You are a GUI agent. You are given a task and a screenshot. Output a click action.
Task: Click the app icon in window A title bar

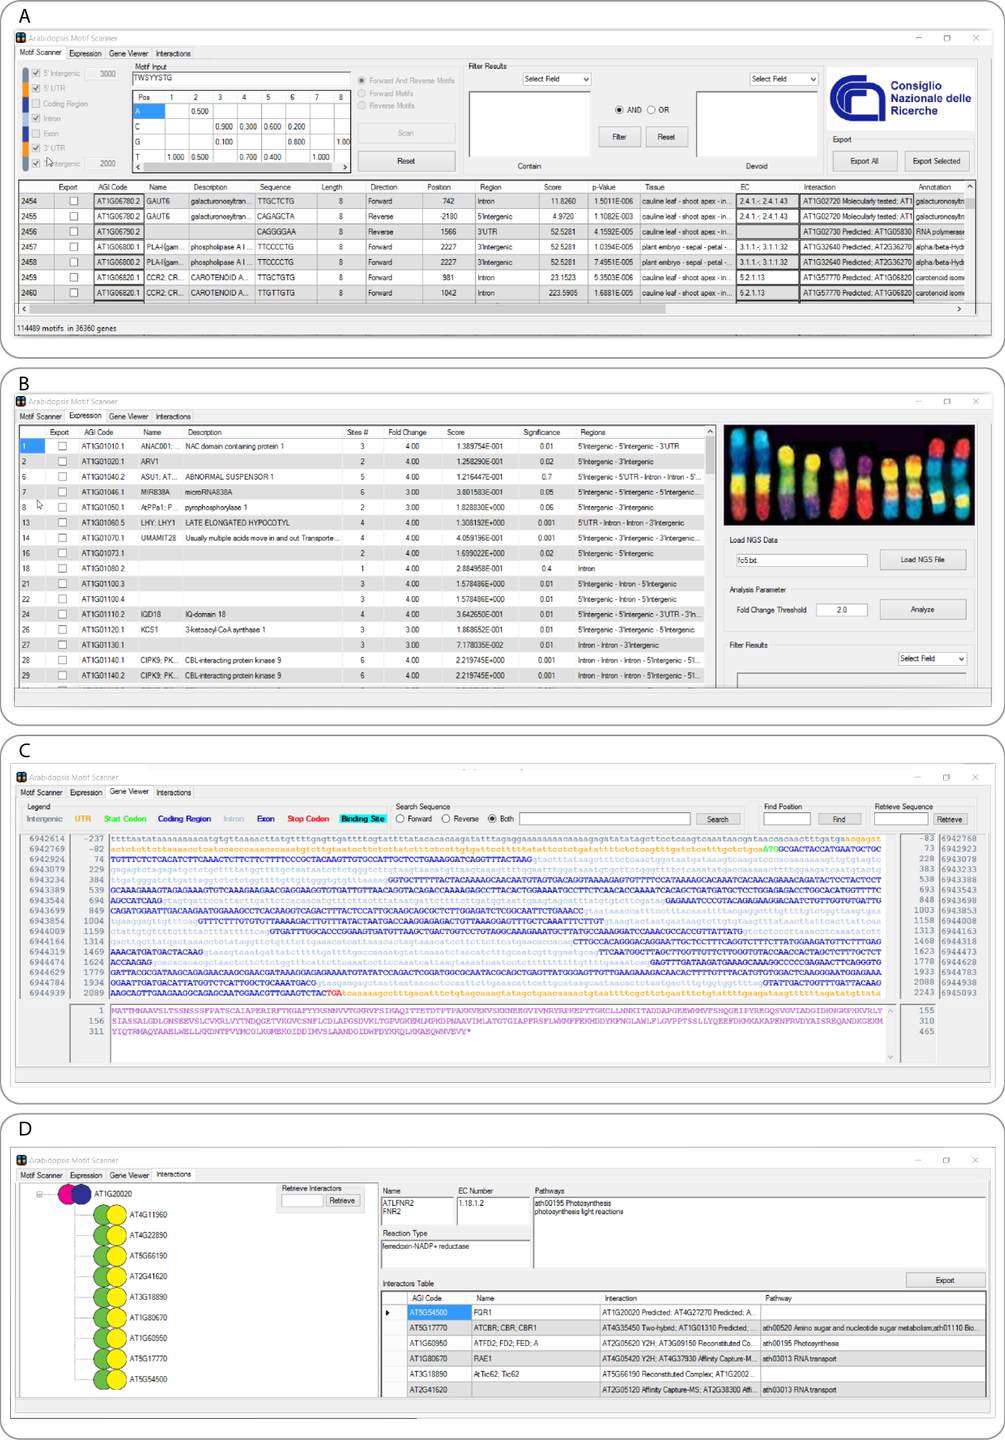point(21,38)
